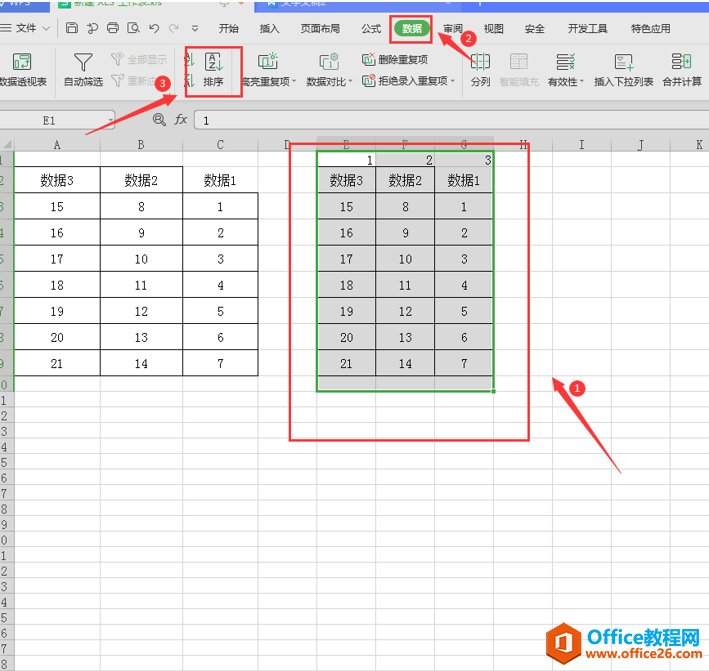
Task: Switch to the 公式 tab
Action: 371,28
